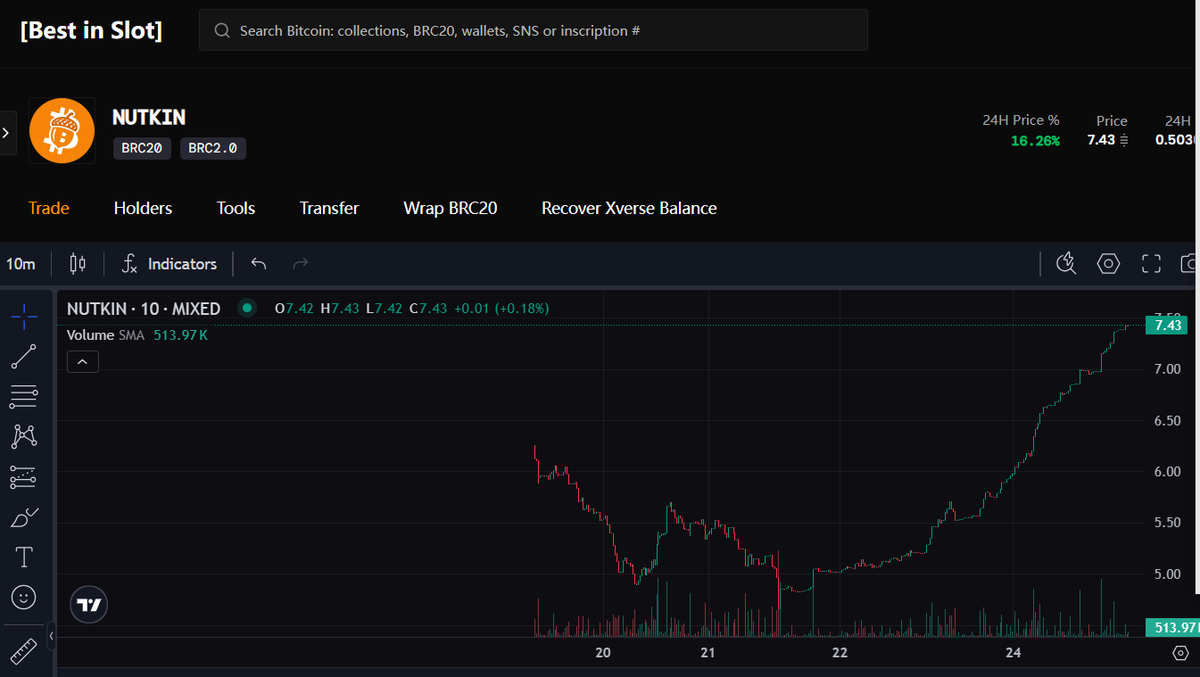Image resolution: width=1200 pixels, height=677 pixels.
Task: Collapse the drawing toolbar handle
Action: click(51, 634)
